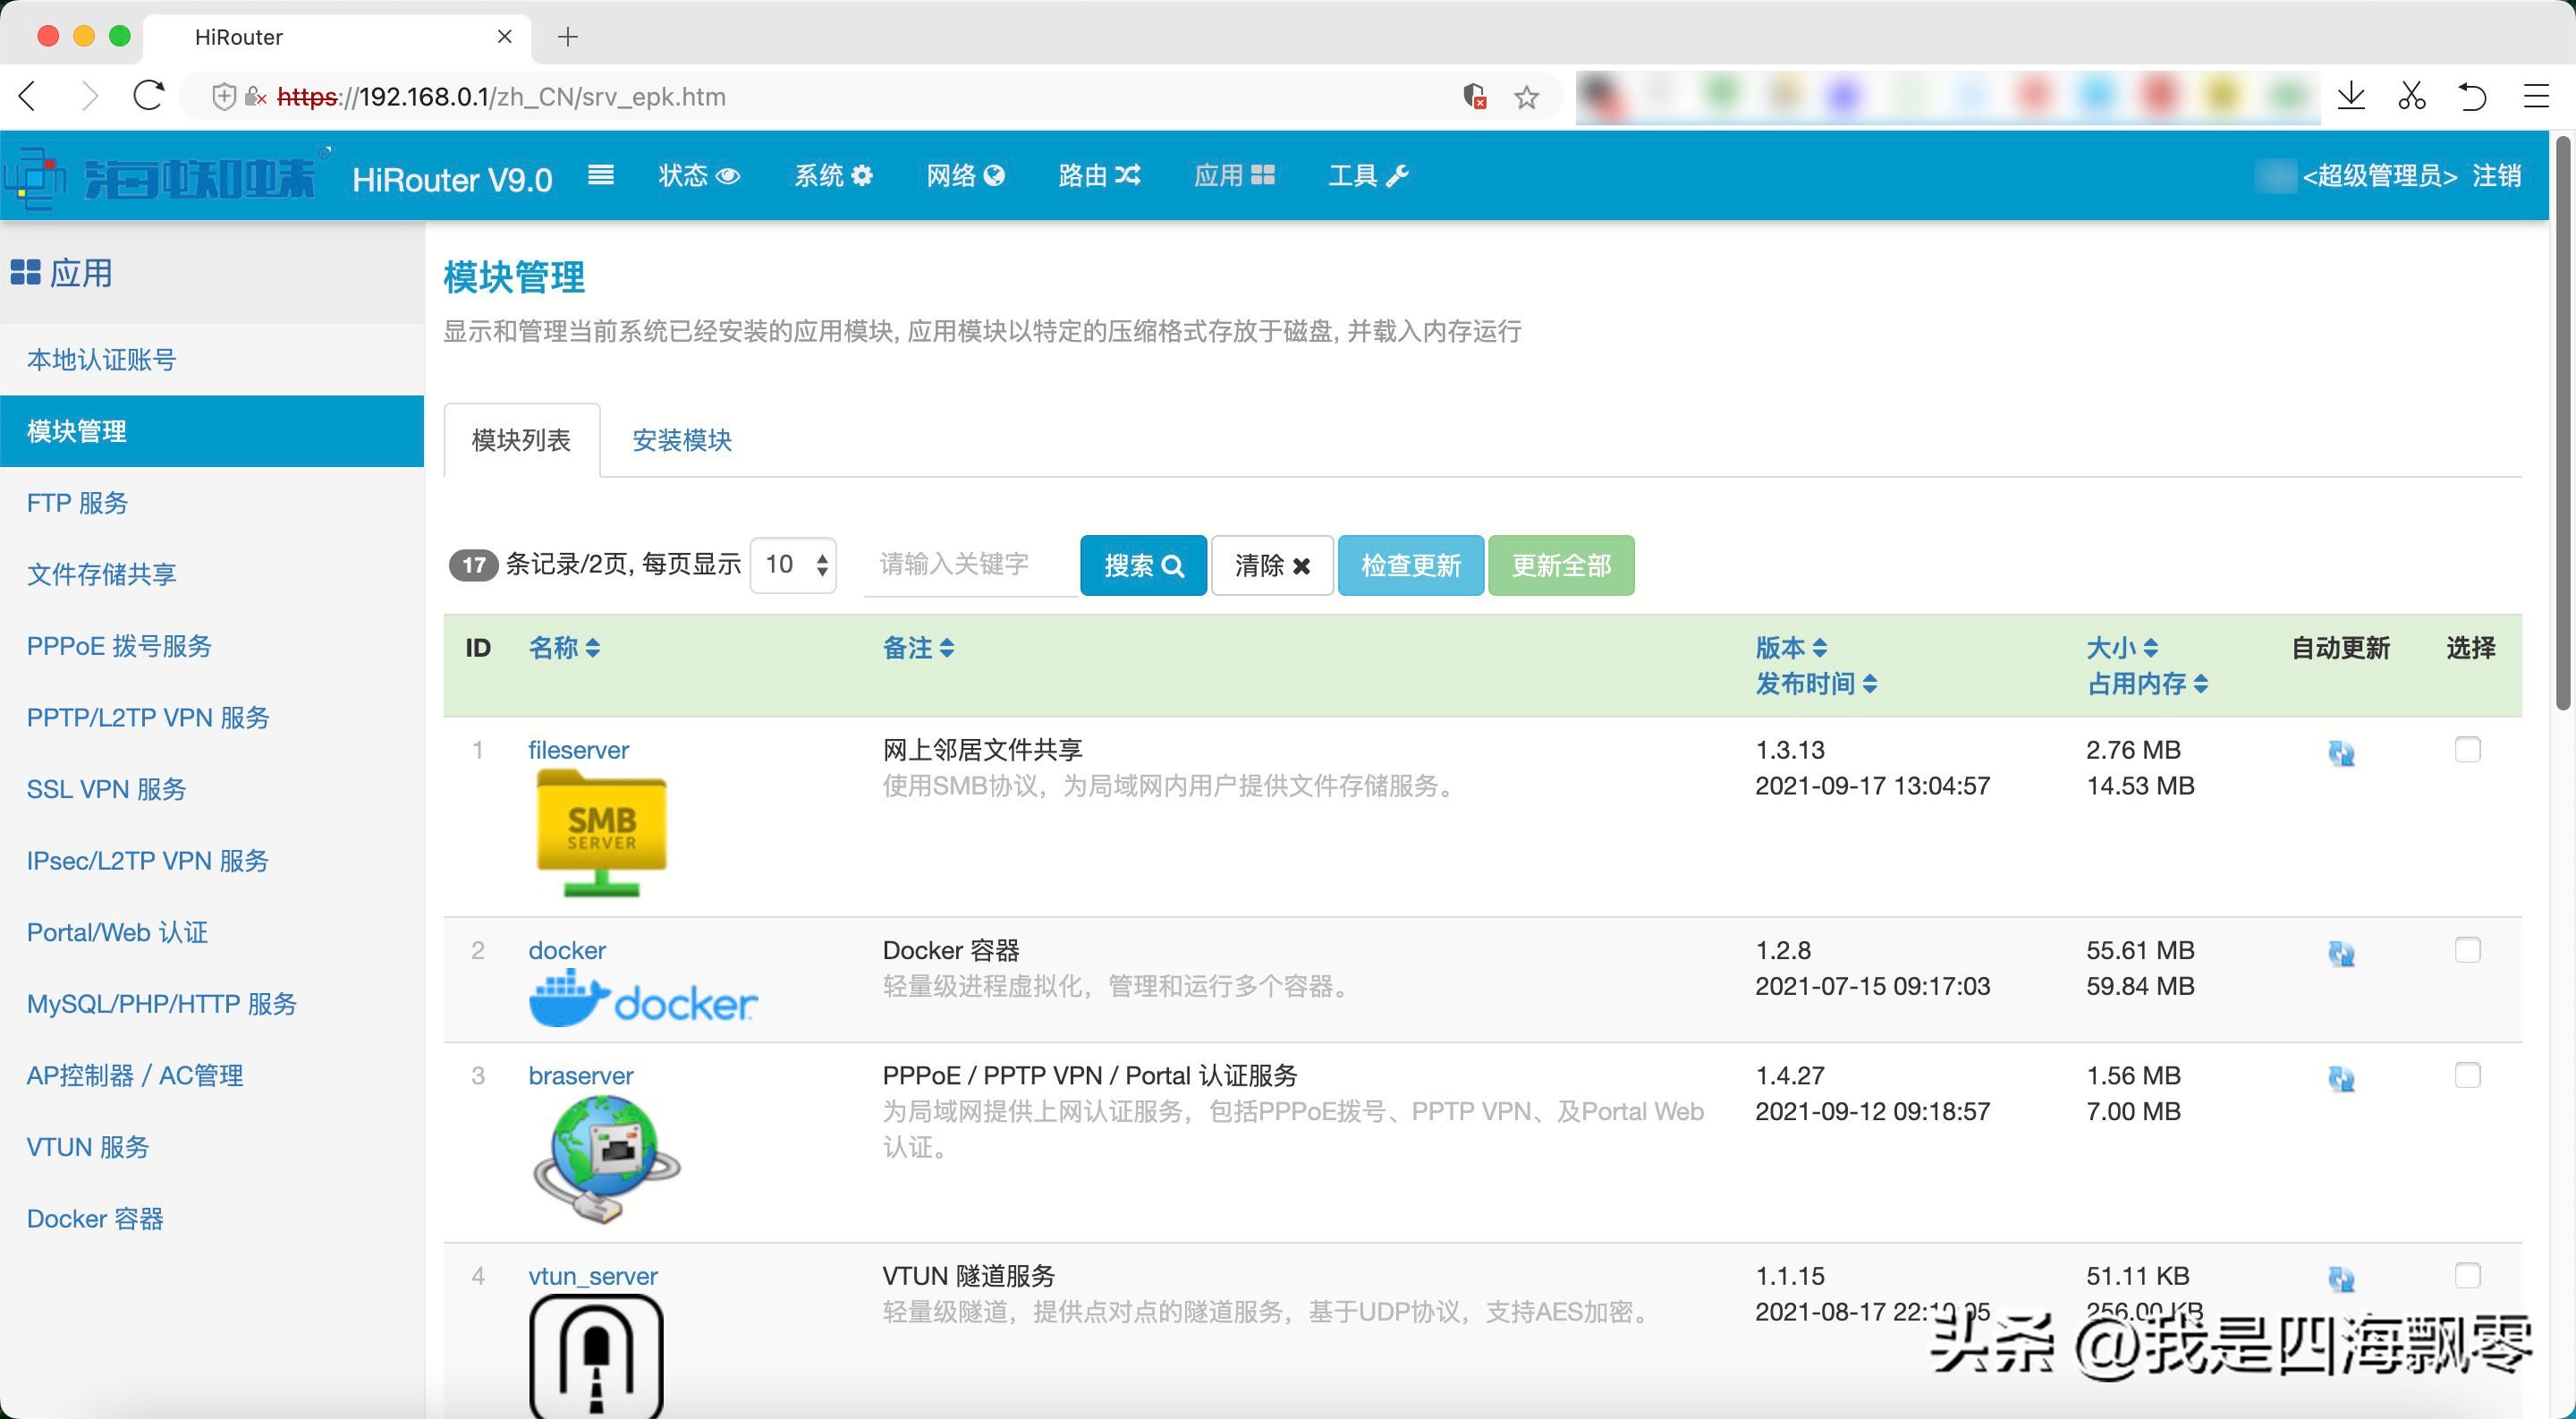The width and height of the screenshot is (2576, 1419).
Task: Open Docker 容器 in the sidebar
Action: click(x=95, y=1218)
